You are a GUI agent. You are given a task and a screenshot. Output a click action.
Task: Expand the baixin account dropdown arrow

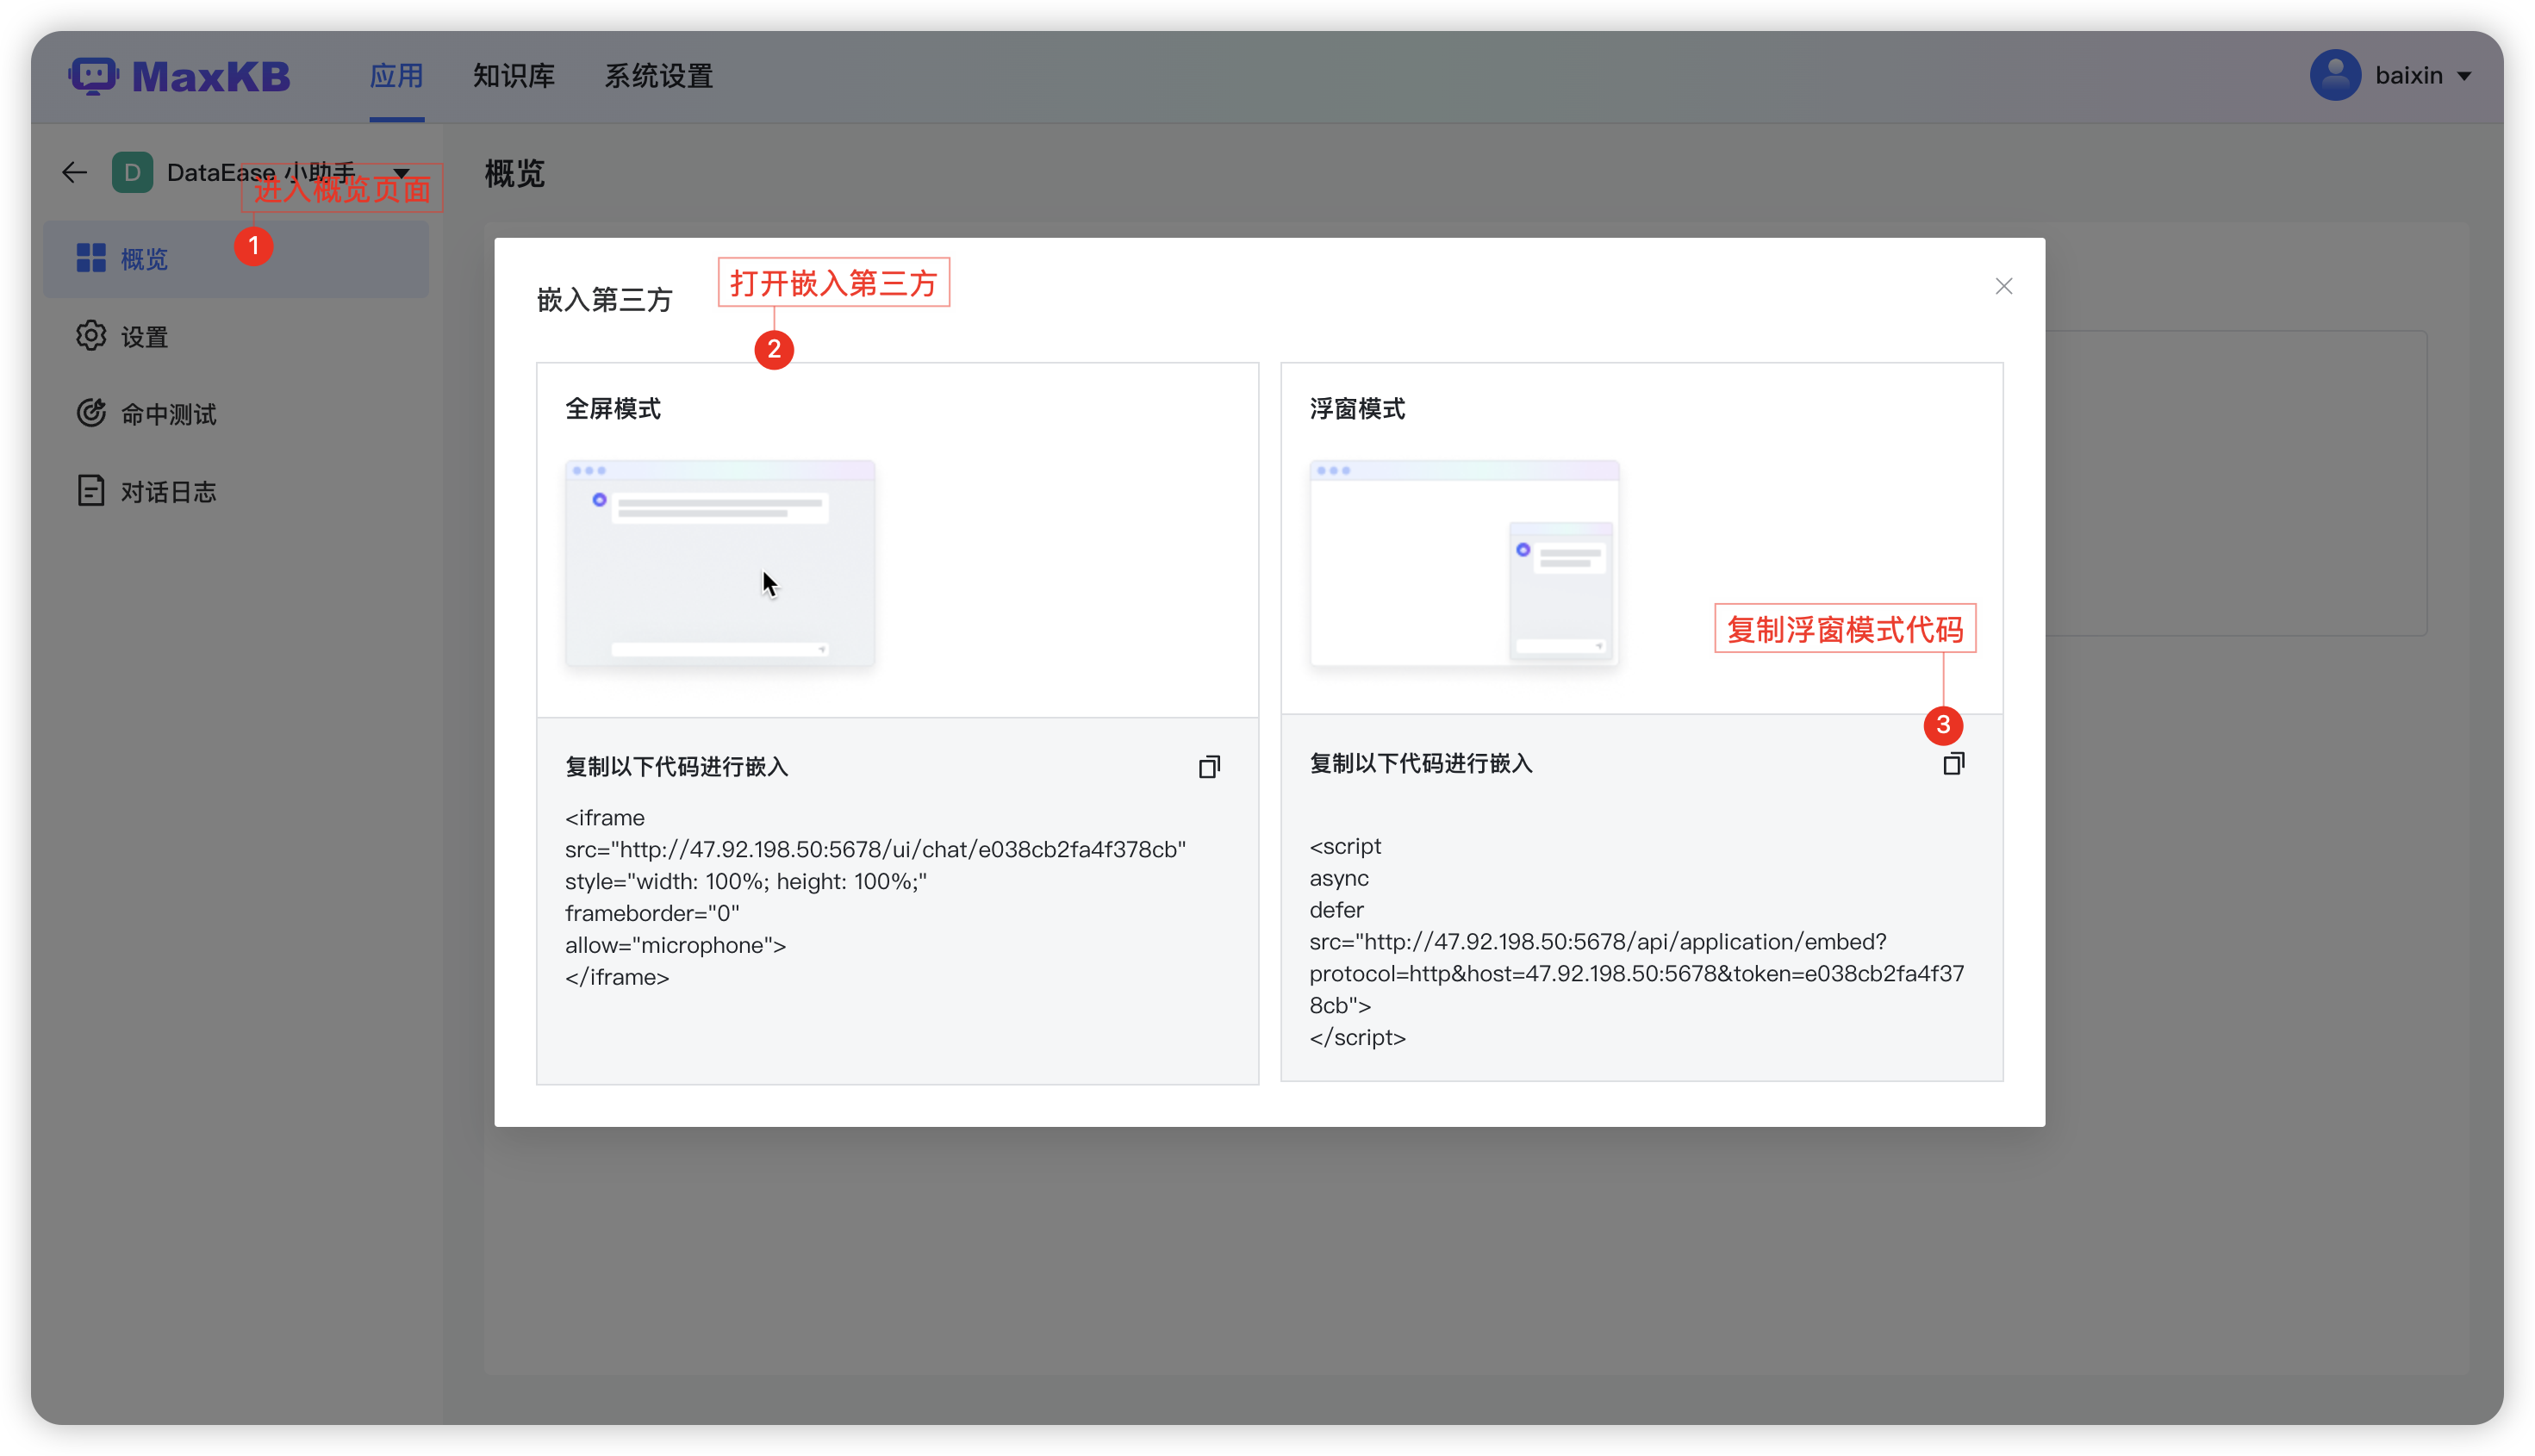click(2464, 76)
